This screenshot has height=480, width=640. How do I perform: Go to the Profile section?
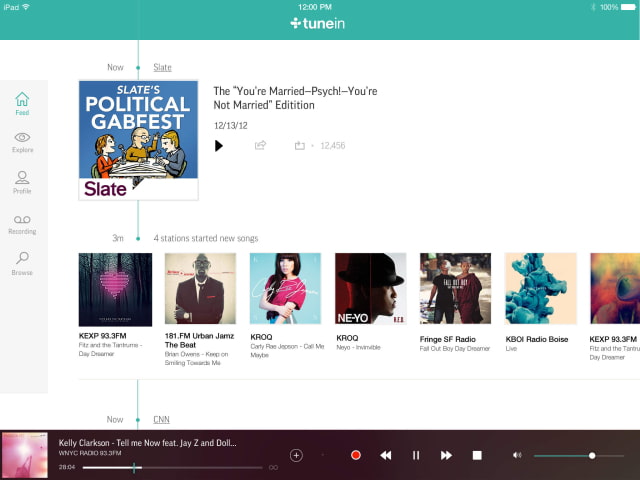click(22, 182)
